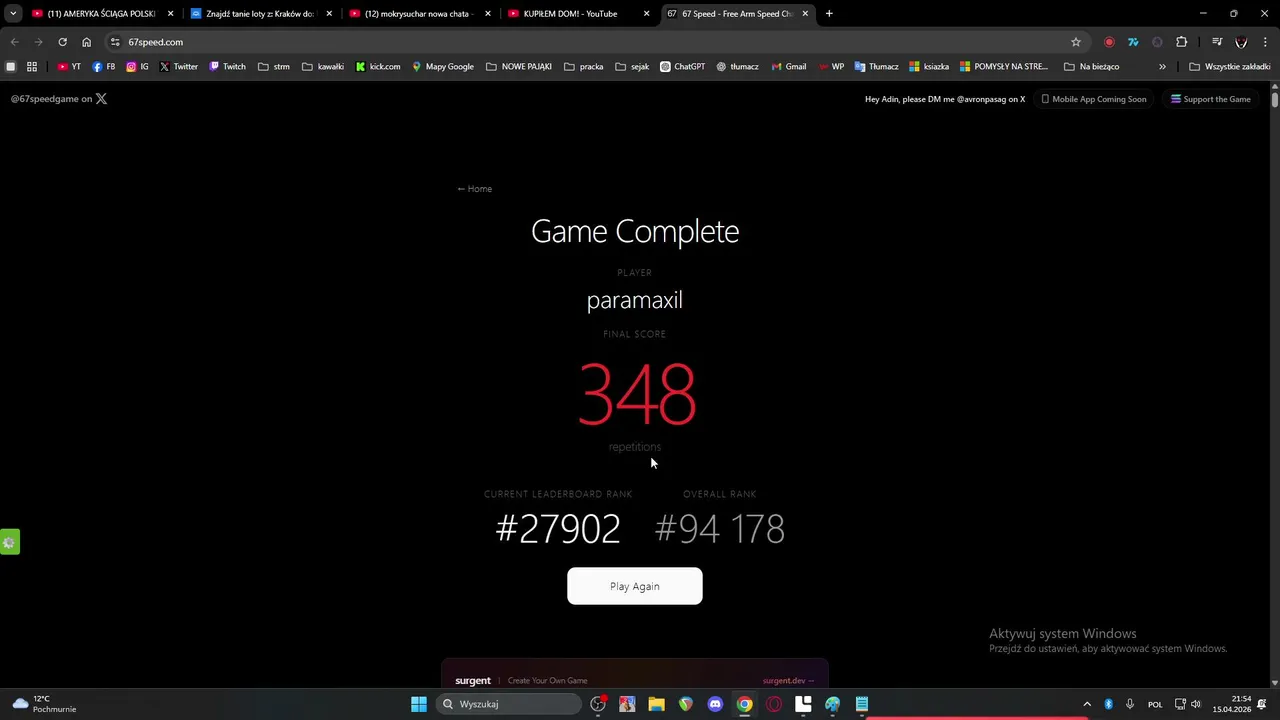Open YT bookmark
Image resolution: width=1280 pixels, height=720 pixels.
(x=69, y=67)
